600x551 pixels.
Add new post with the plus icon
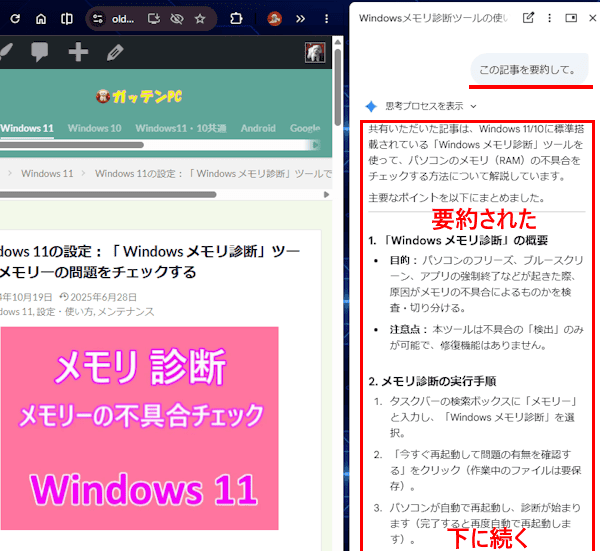click(x=78, y=52)
